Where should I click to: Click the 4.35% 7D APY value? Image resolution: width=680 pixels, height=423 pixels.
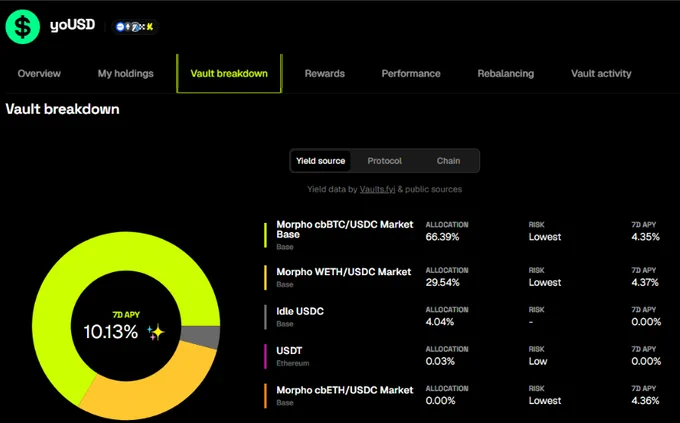coord(645,237)
